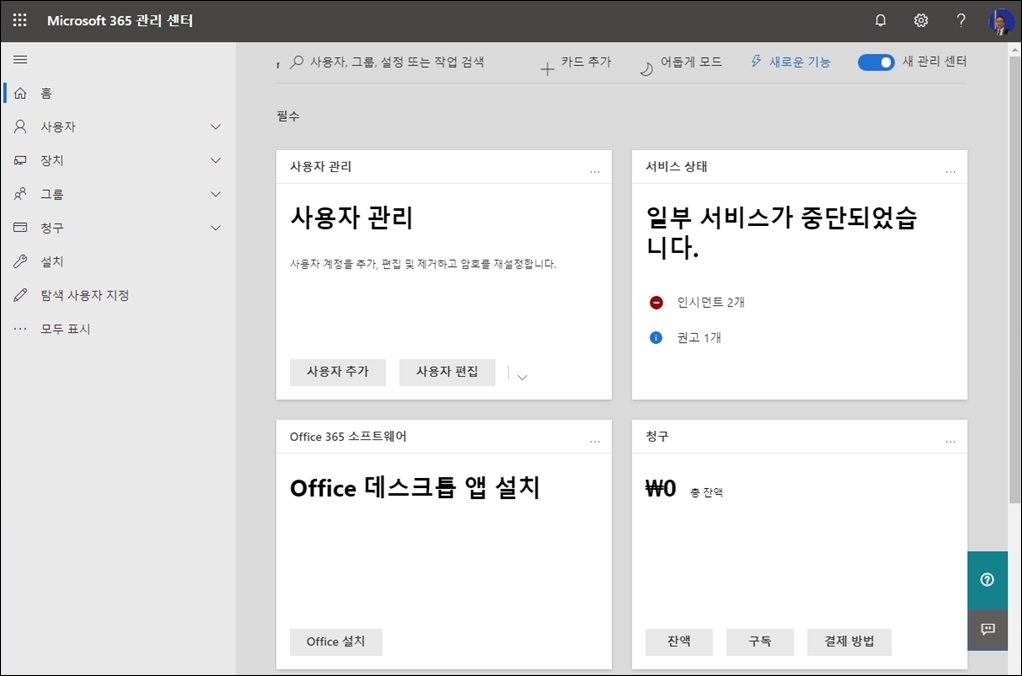
Task: Click the help question mark in header
Action: (x=961, y=20)
